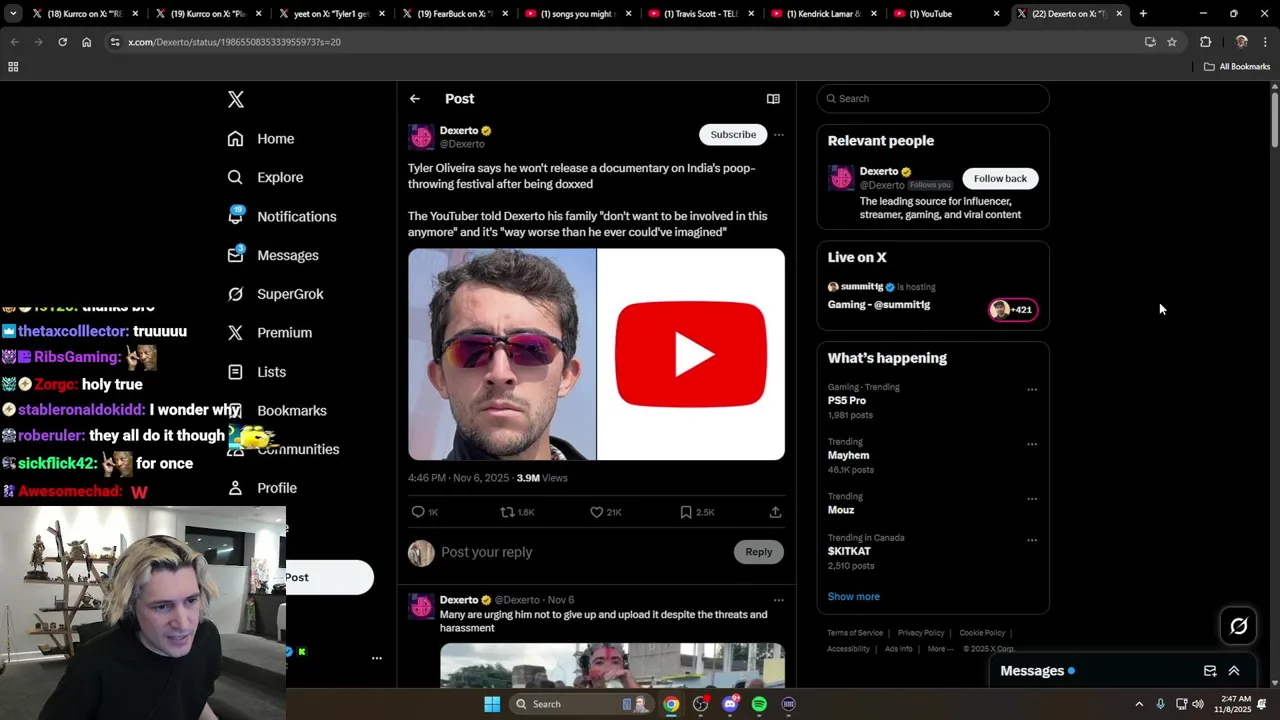Open the SuperGrok icon
This screenshot has width=1280, height=720.
235,294
